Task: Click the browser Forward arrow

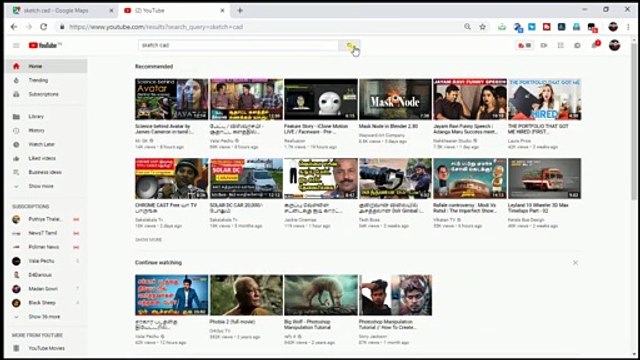Action: (29, 27)
